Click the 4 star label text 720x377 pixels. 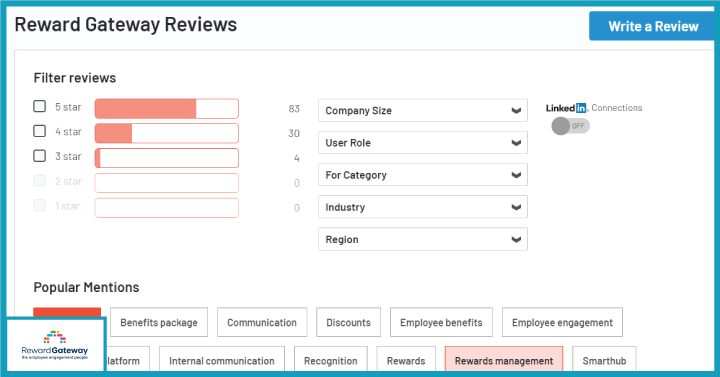point(68,132)
